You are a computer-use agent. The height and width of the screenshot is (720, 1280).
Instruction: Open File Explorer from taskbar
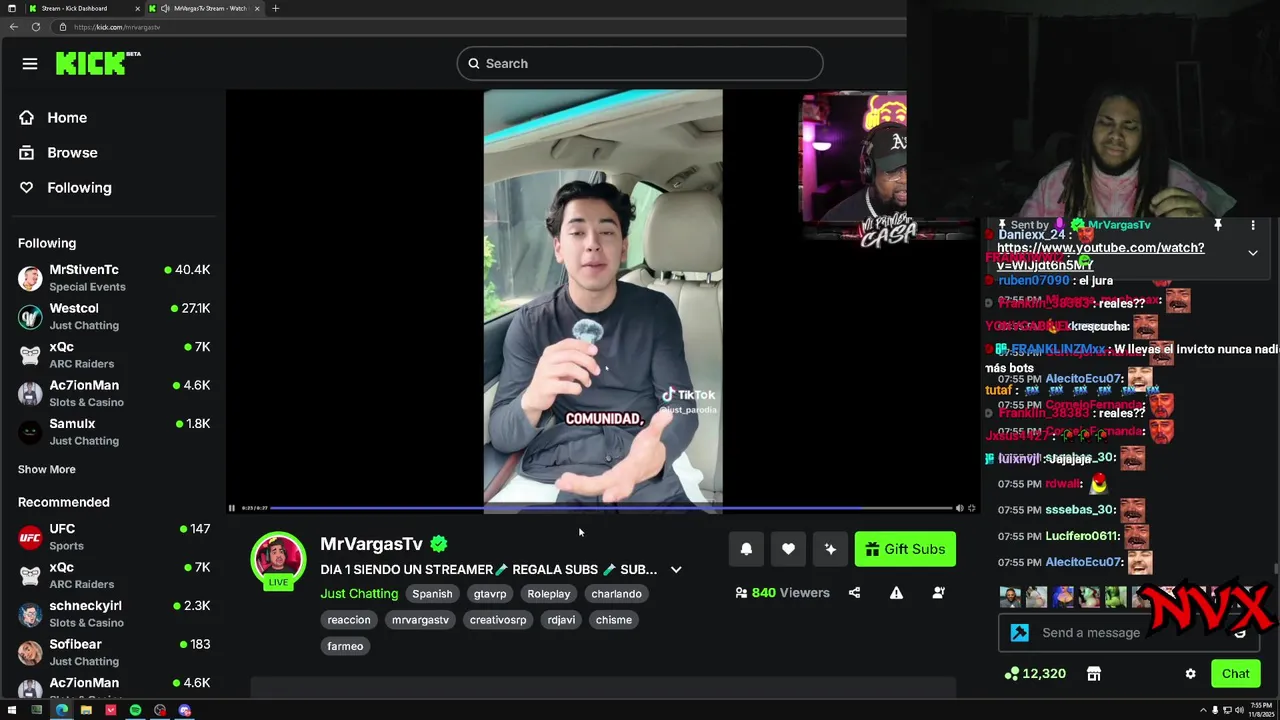(x=86, y=710)
